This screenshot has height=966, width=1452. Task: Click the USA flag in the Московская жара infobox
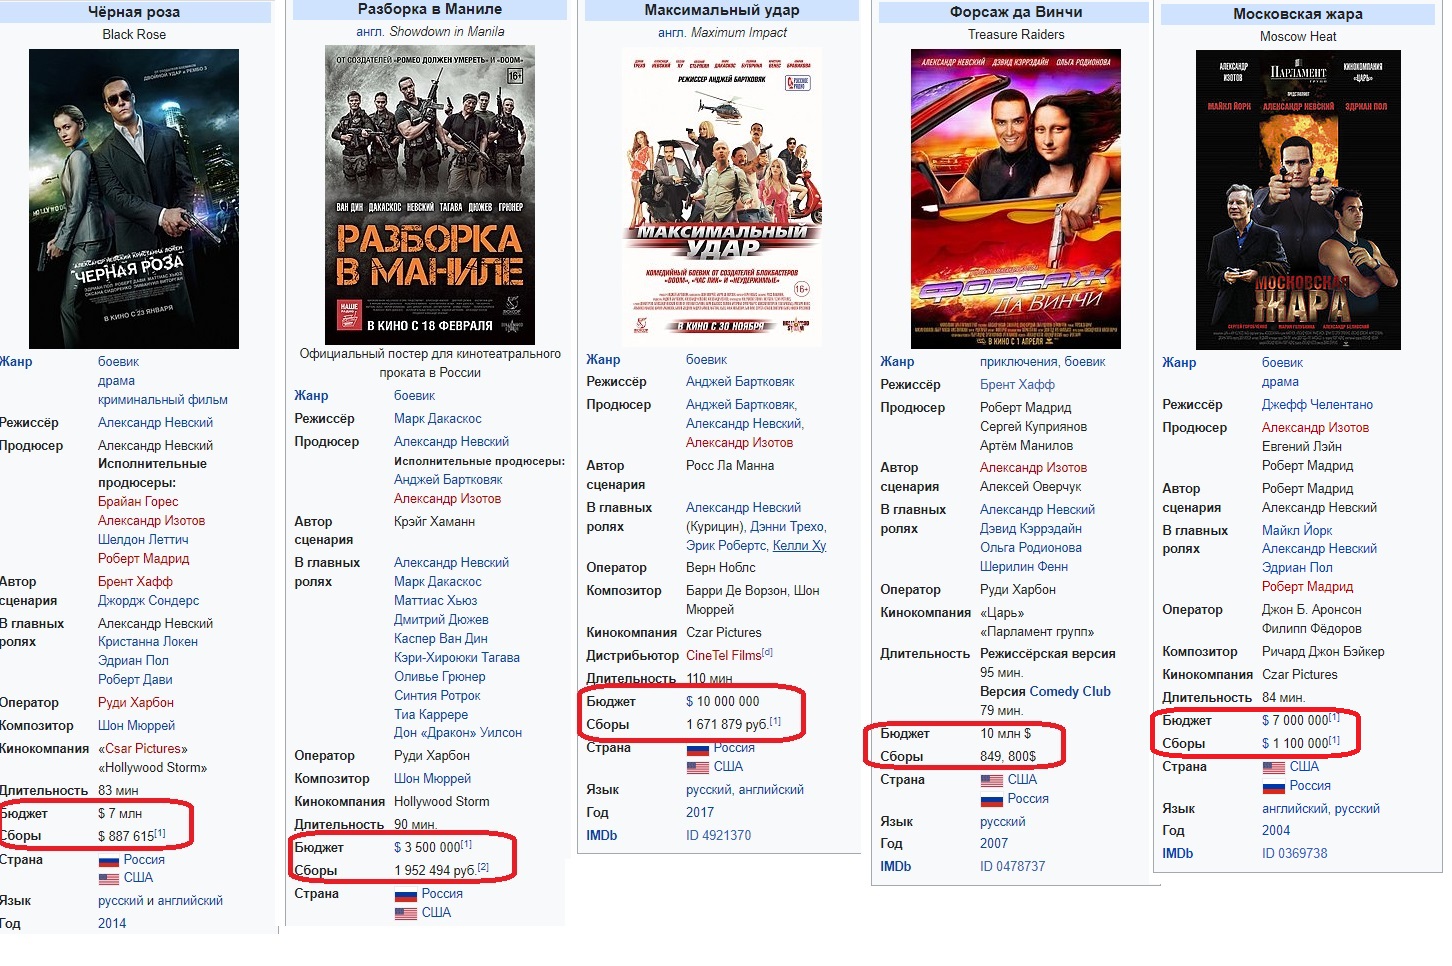tap(1273, 767)
